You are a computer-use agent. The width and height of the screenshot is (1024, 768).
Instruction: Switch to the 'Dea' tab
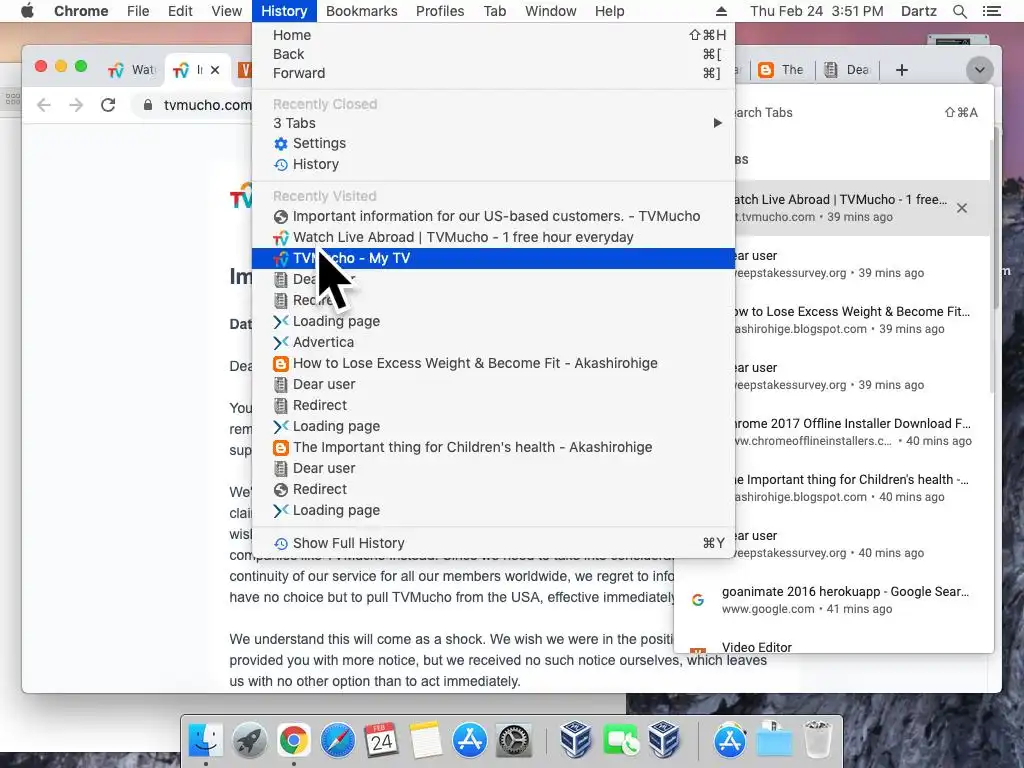846,70
